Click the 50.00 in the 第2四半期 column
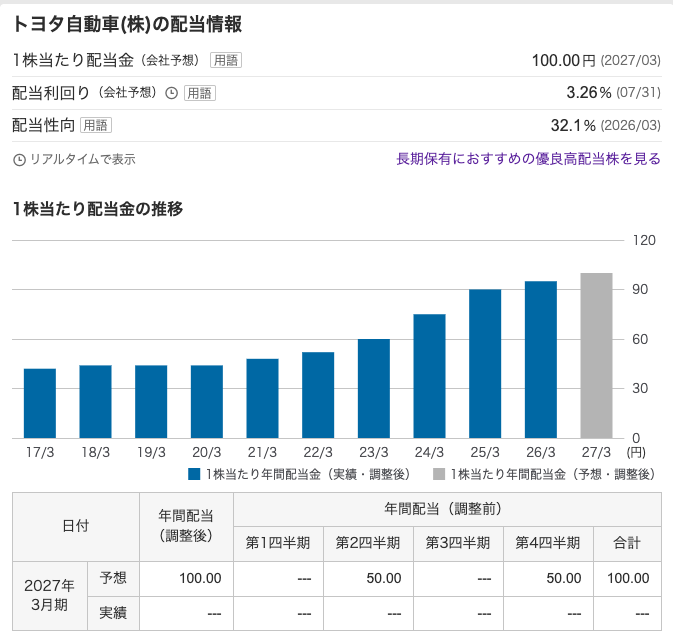Screen dimensions: 673x637 (x=384, y=579)
